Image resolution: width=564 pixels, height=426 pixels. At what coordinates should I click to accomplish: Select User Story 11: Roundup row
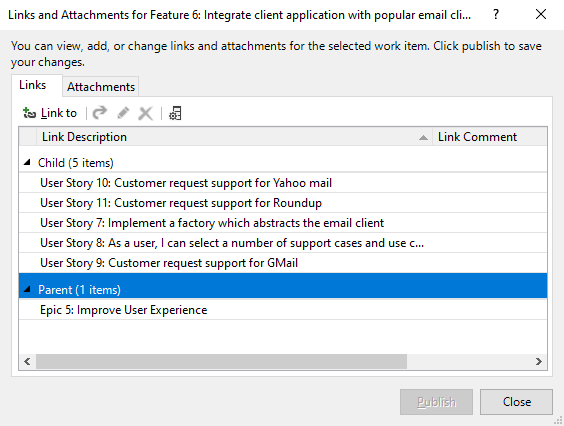pos(283,203)
